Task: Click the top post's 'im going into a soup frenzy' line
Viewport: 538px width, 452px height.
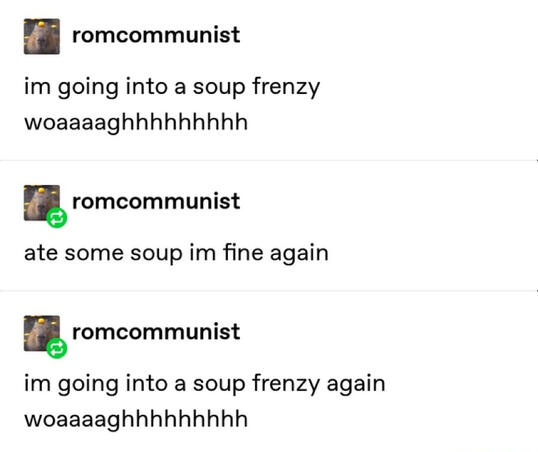Action: coord(172,87)
